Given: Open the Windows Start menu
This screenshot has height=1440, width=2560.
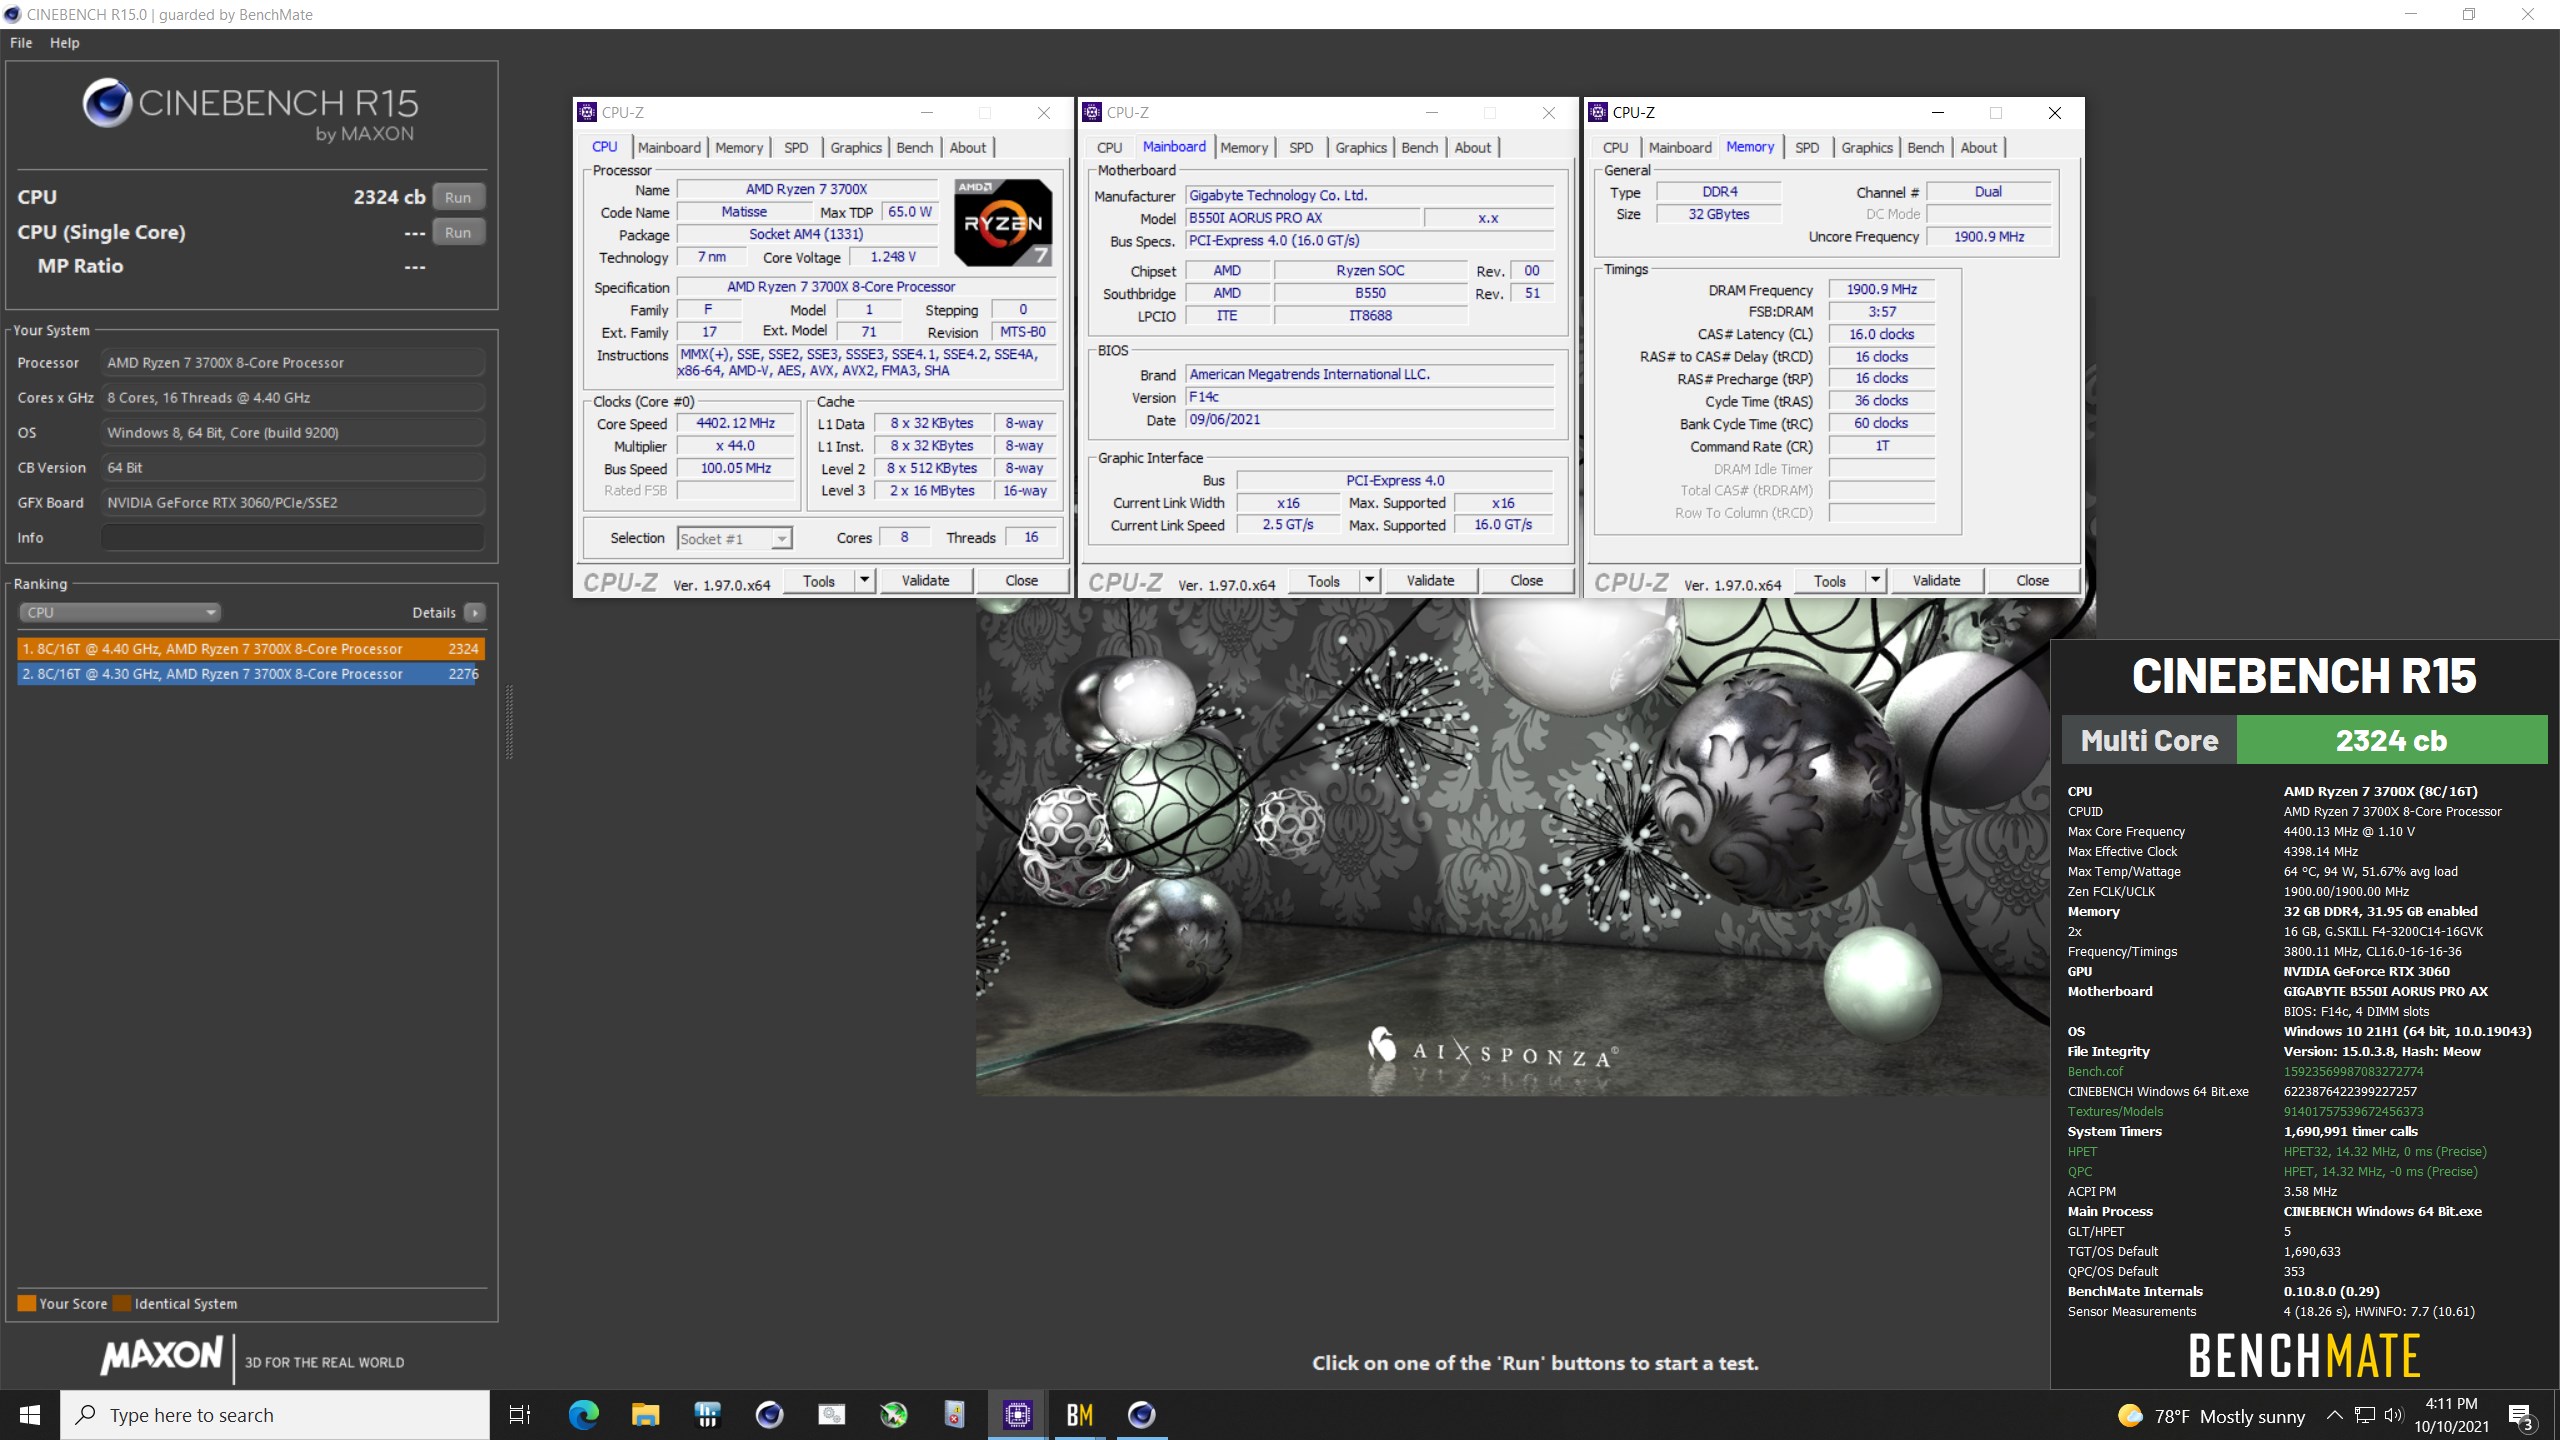Looking at the screenshot, I should (30, 1414).
